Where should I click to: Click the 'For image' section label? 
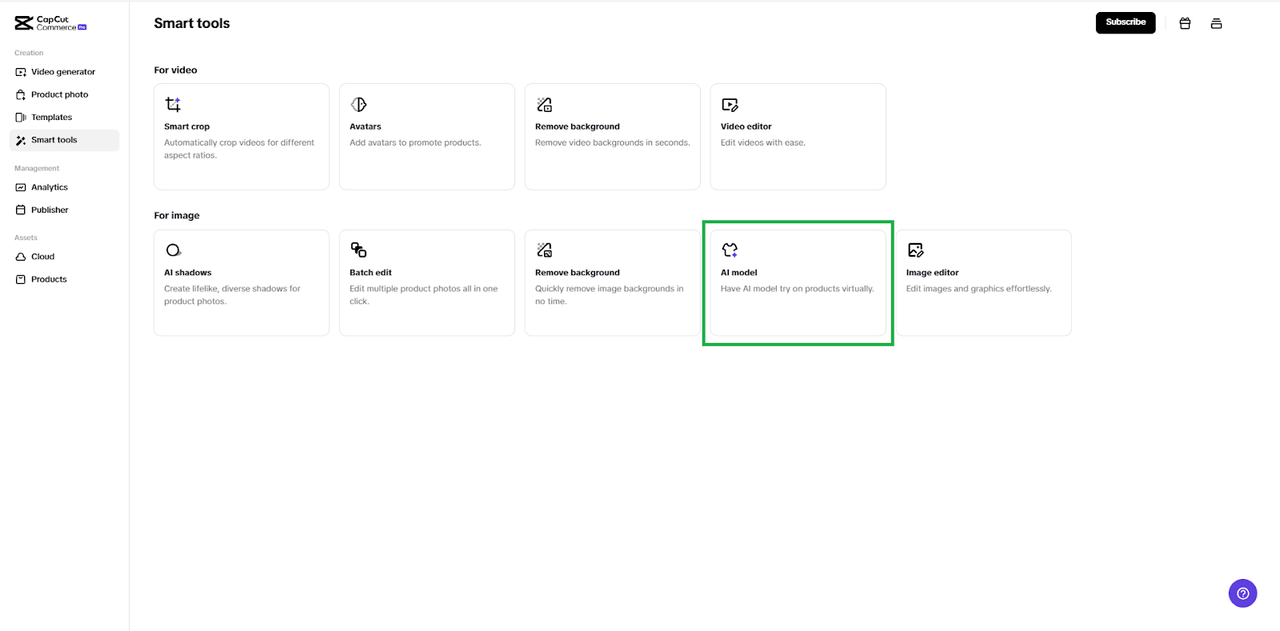click(x=177, y=216)
